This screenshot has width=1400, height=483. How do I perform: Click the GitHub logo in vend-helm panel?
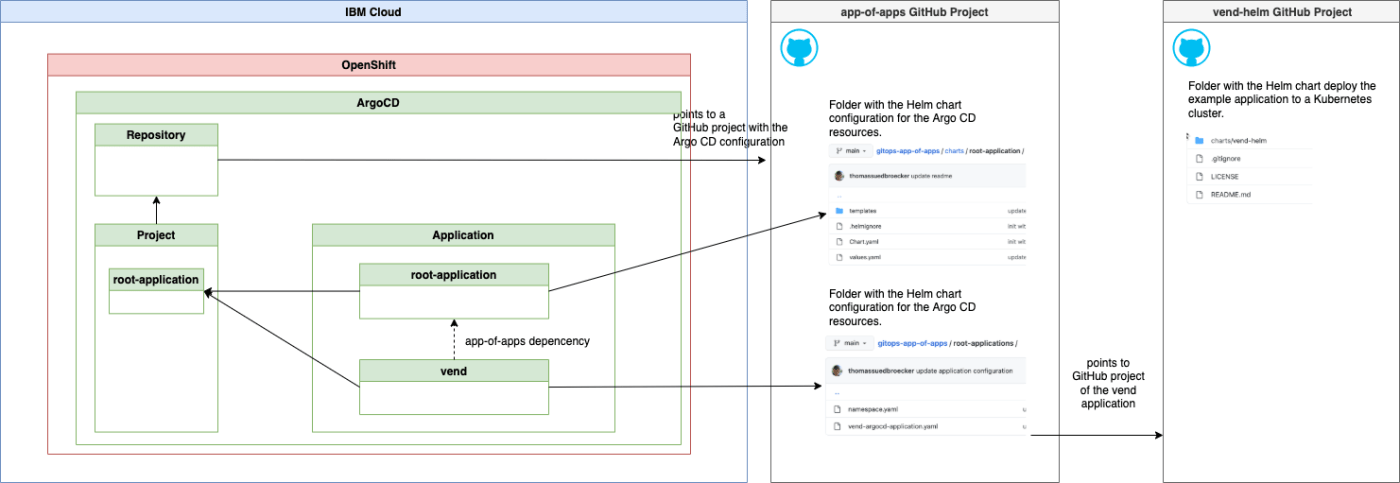pyautogui.click(x=1192, y=48)
